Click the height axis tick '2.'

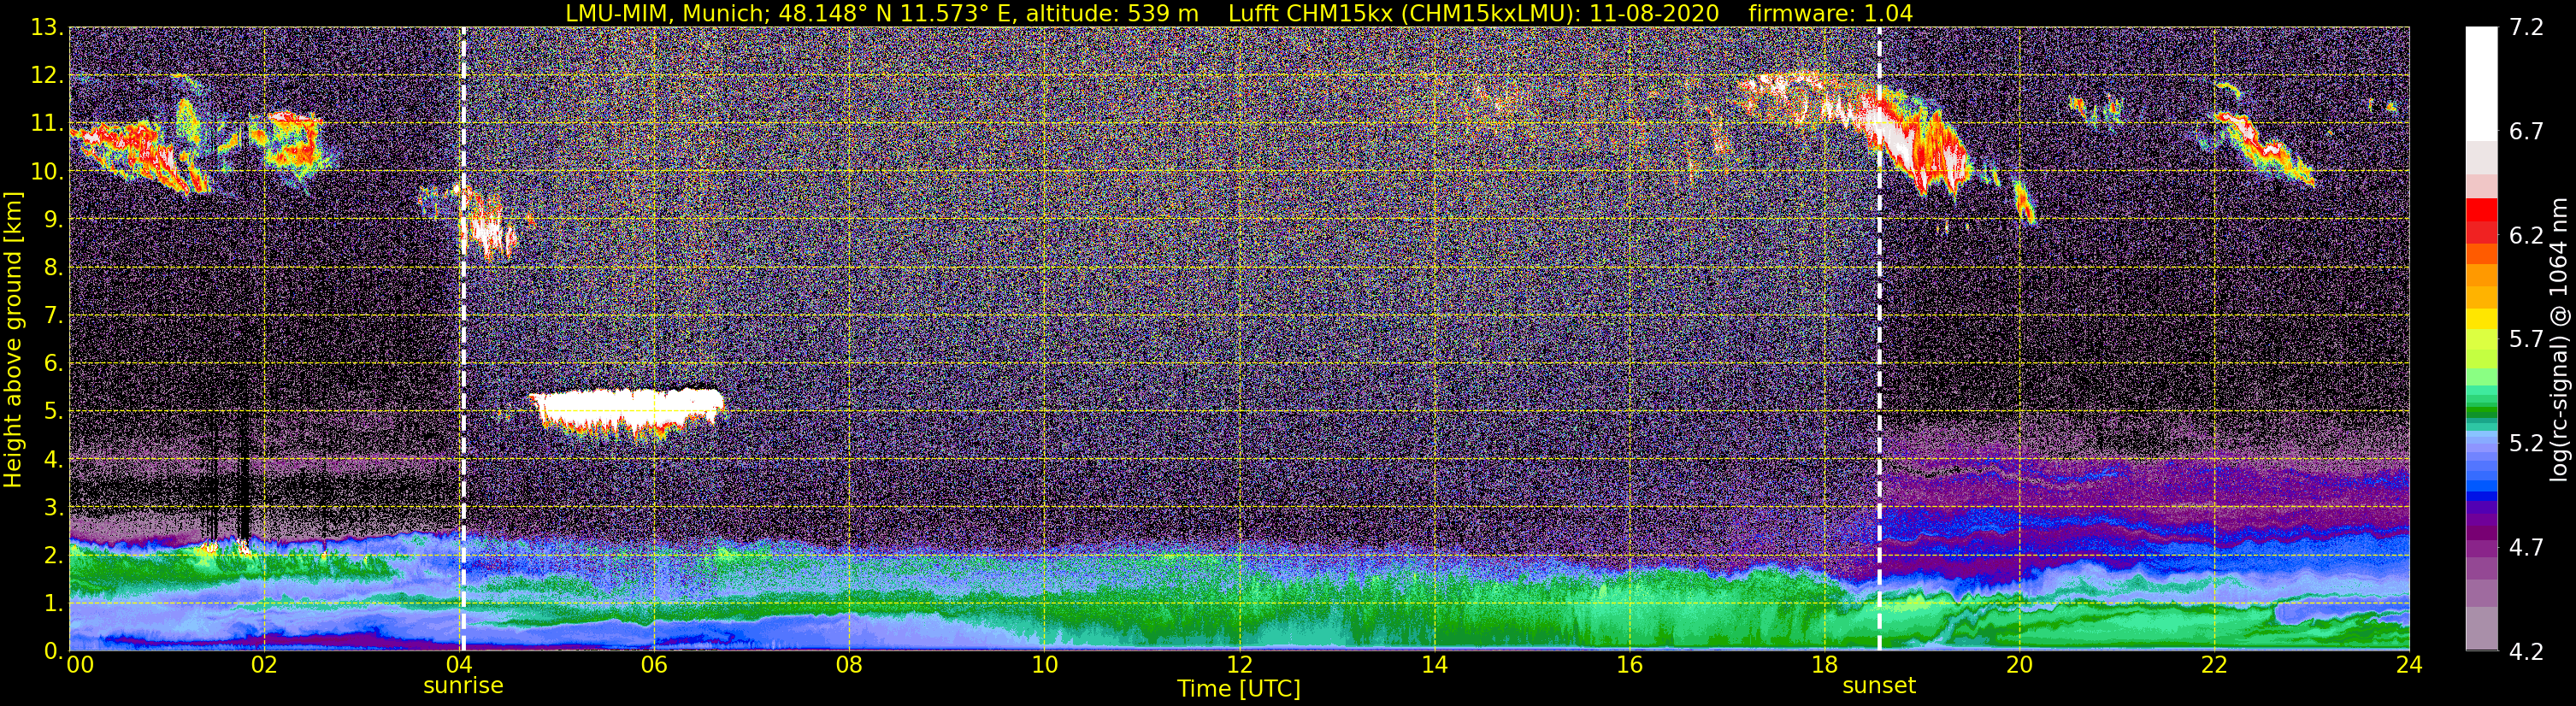[53, 556]
